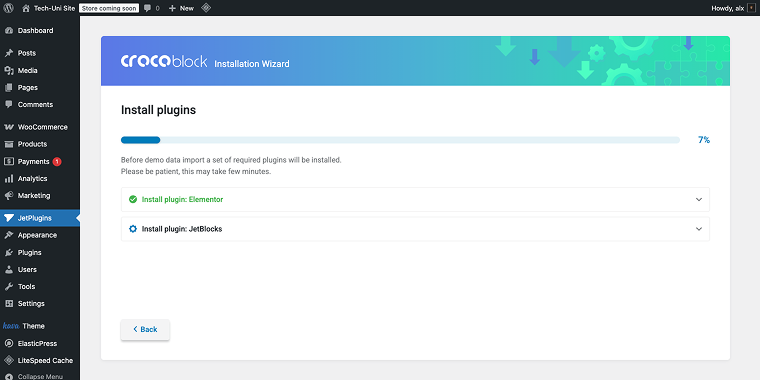The image size is (760, 380).
Task: Expand the JetBlocks install details chevron
Action: (699, 229)
